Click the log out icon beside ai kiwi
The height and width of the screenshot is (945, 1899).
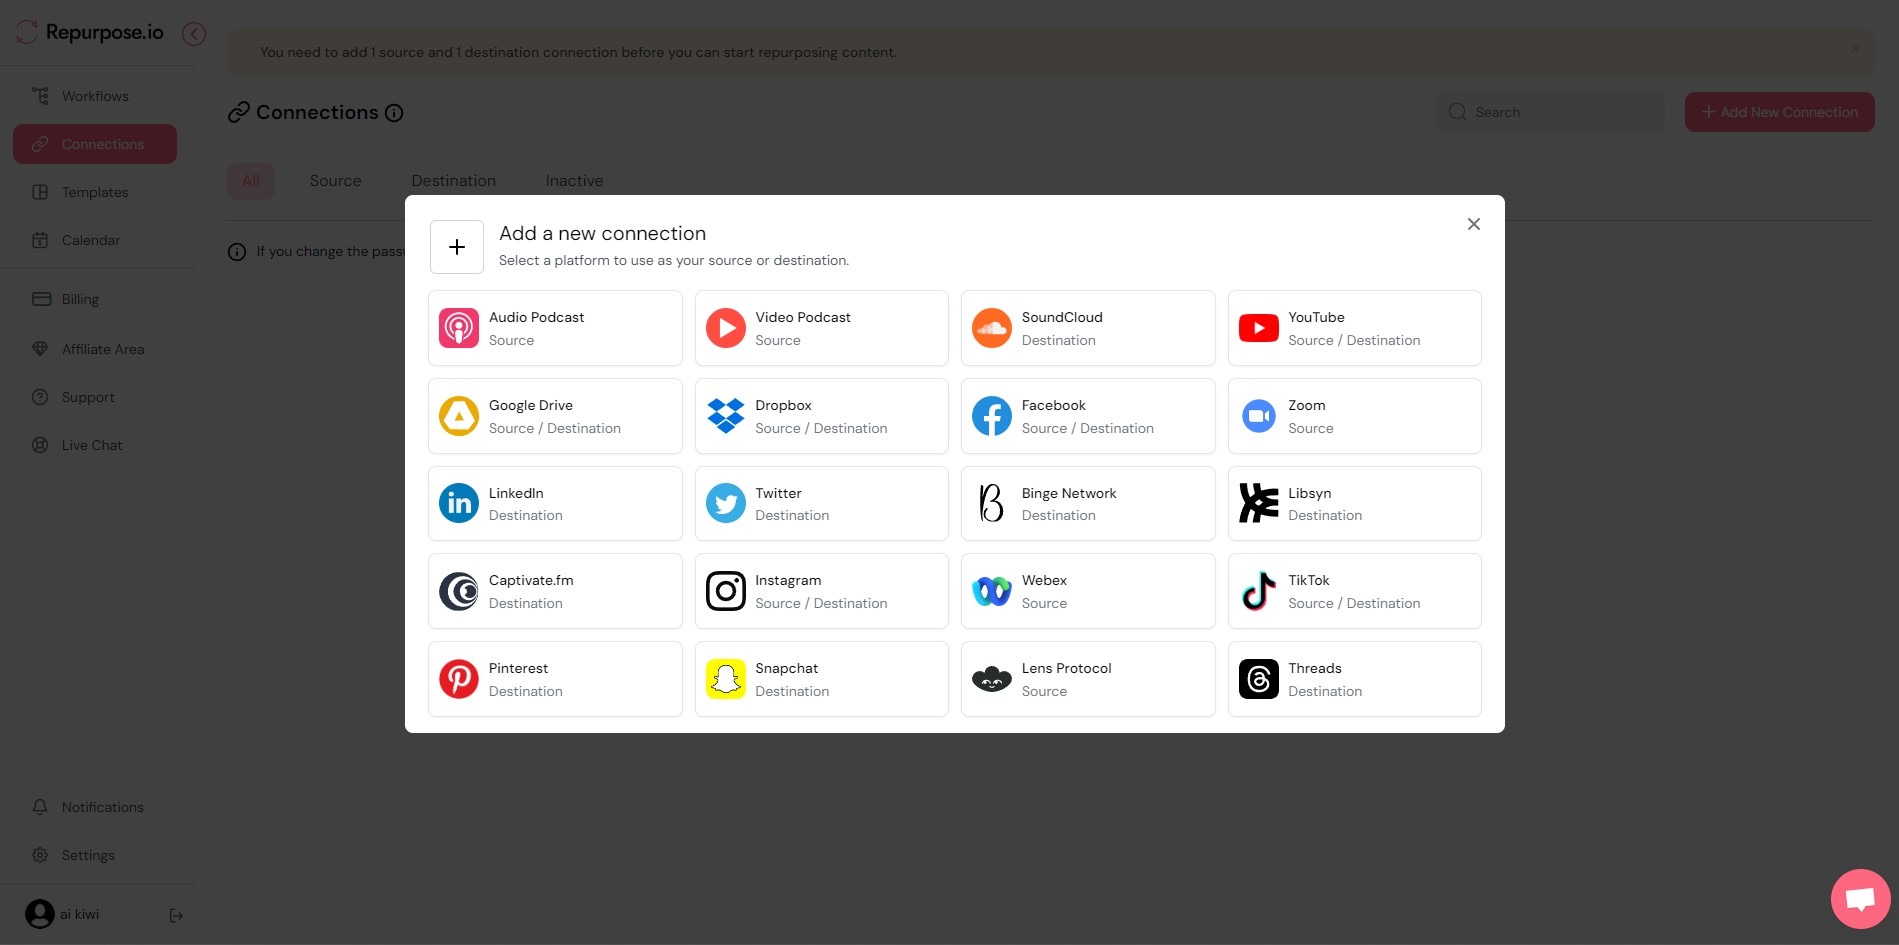click(x=176, y=915)
